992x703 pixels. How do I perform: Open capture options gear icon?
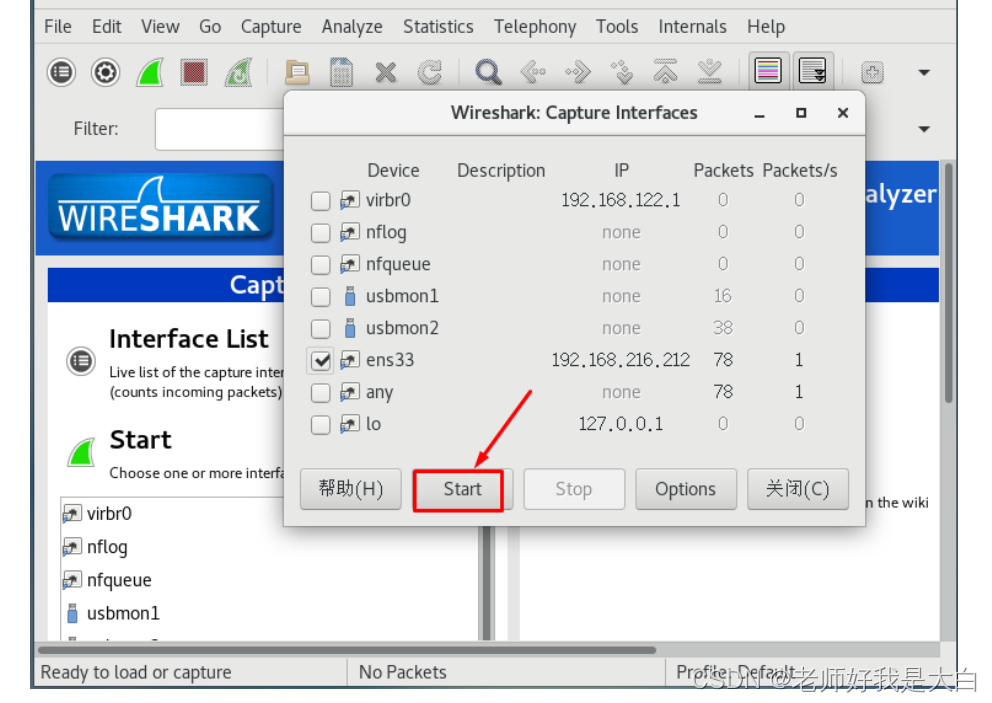[x=105, y=72]
